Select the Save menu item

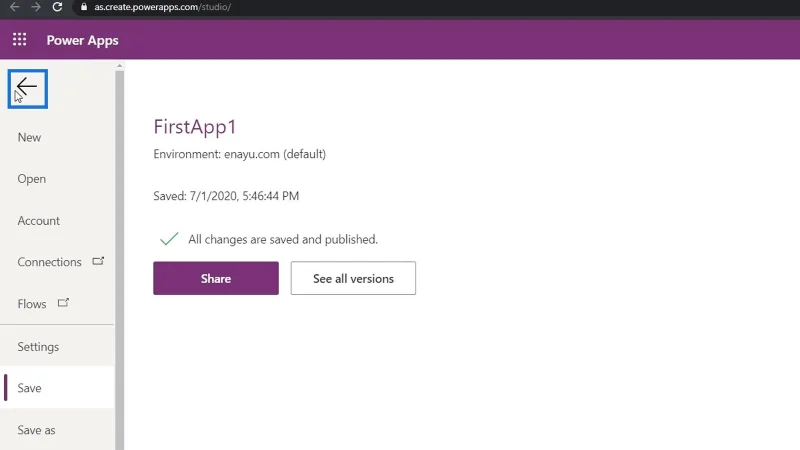click(x=57, y=388)
